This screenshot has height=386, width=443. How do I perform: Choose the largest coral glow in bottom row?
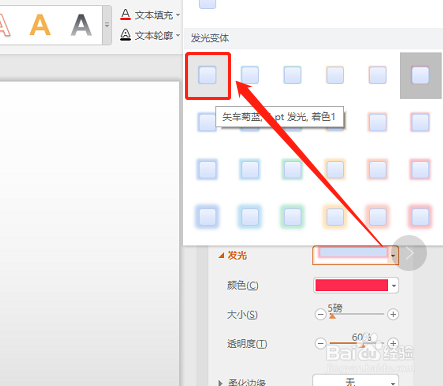378,217
